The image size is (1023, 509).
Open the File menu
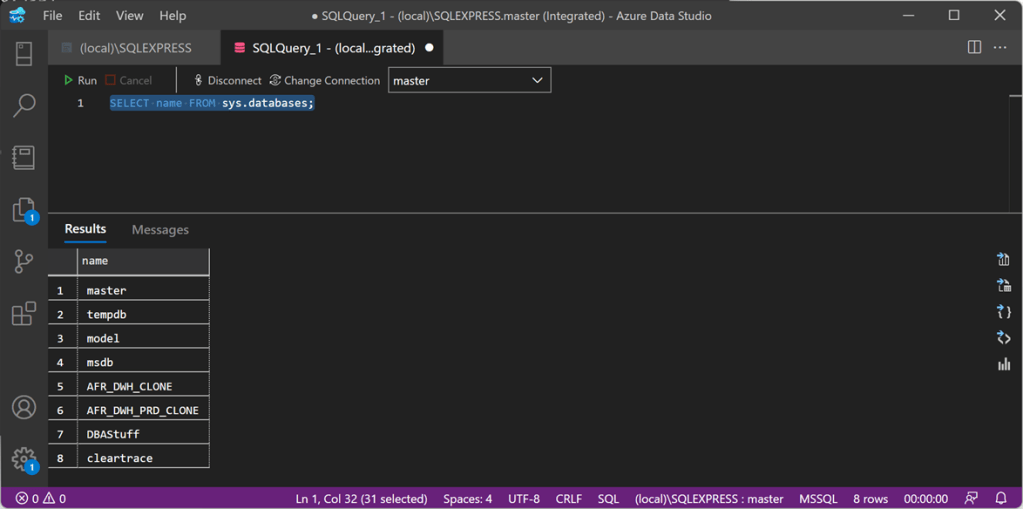pos(53,16)
